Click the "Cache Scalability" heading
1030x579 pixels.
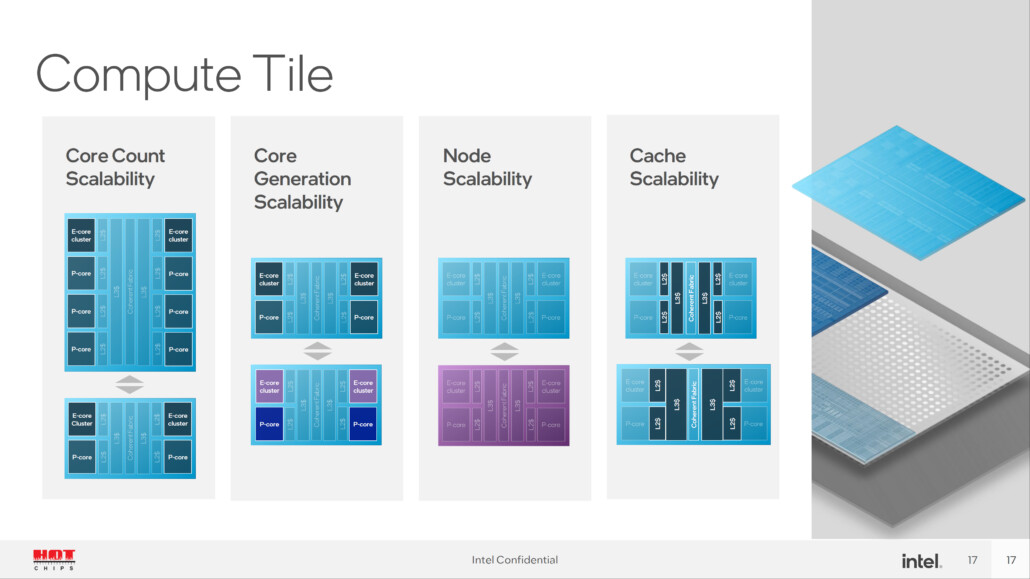tap(673, 167)
